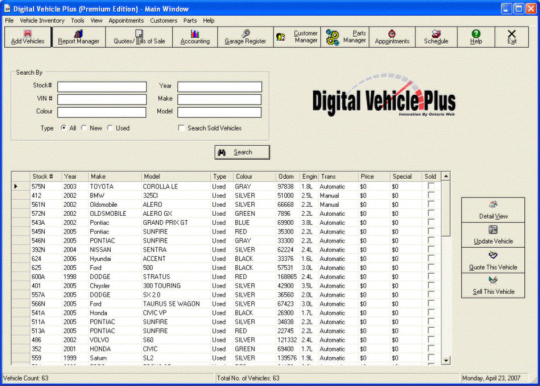This screenshot has height=386, width=540.
Task: Open the Vehicle Inventory menu
Action: [42, 21]
